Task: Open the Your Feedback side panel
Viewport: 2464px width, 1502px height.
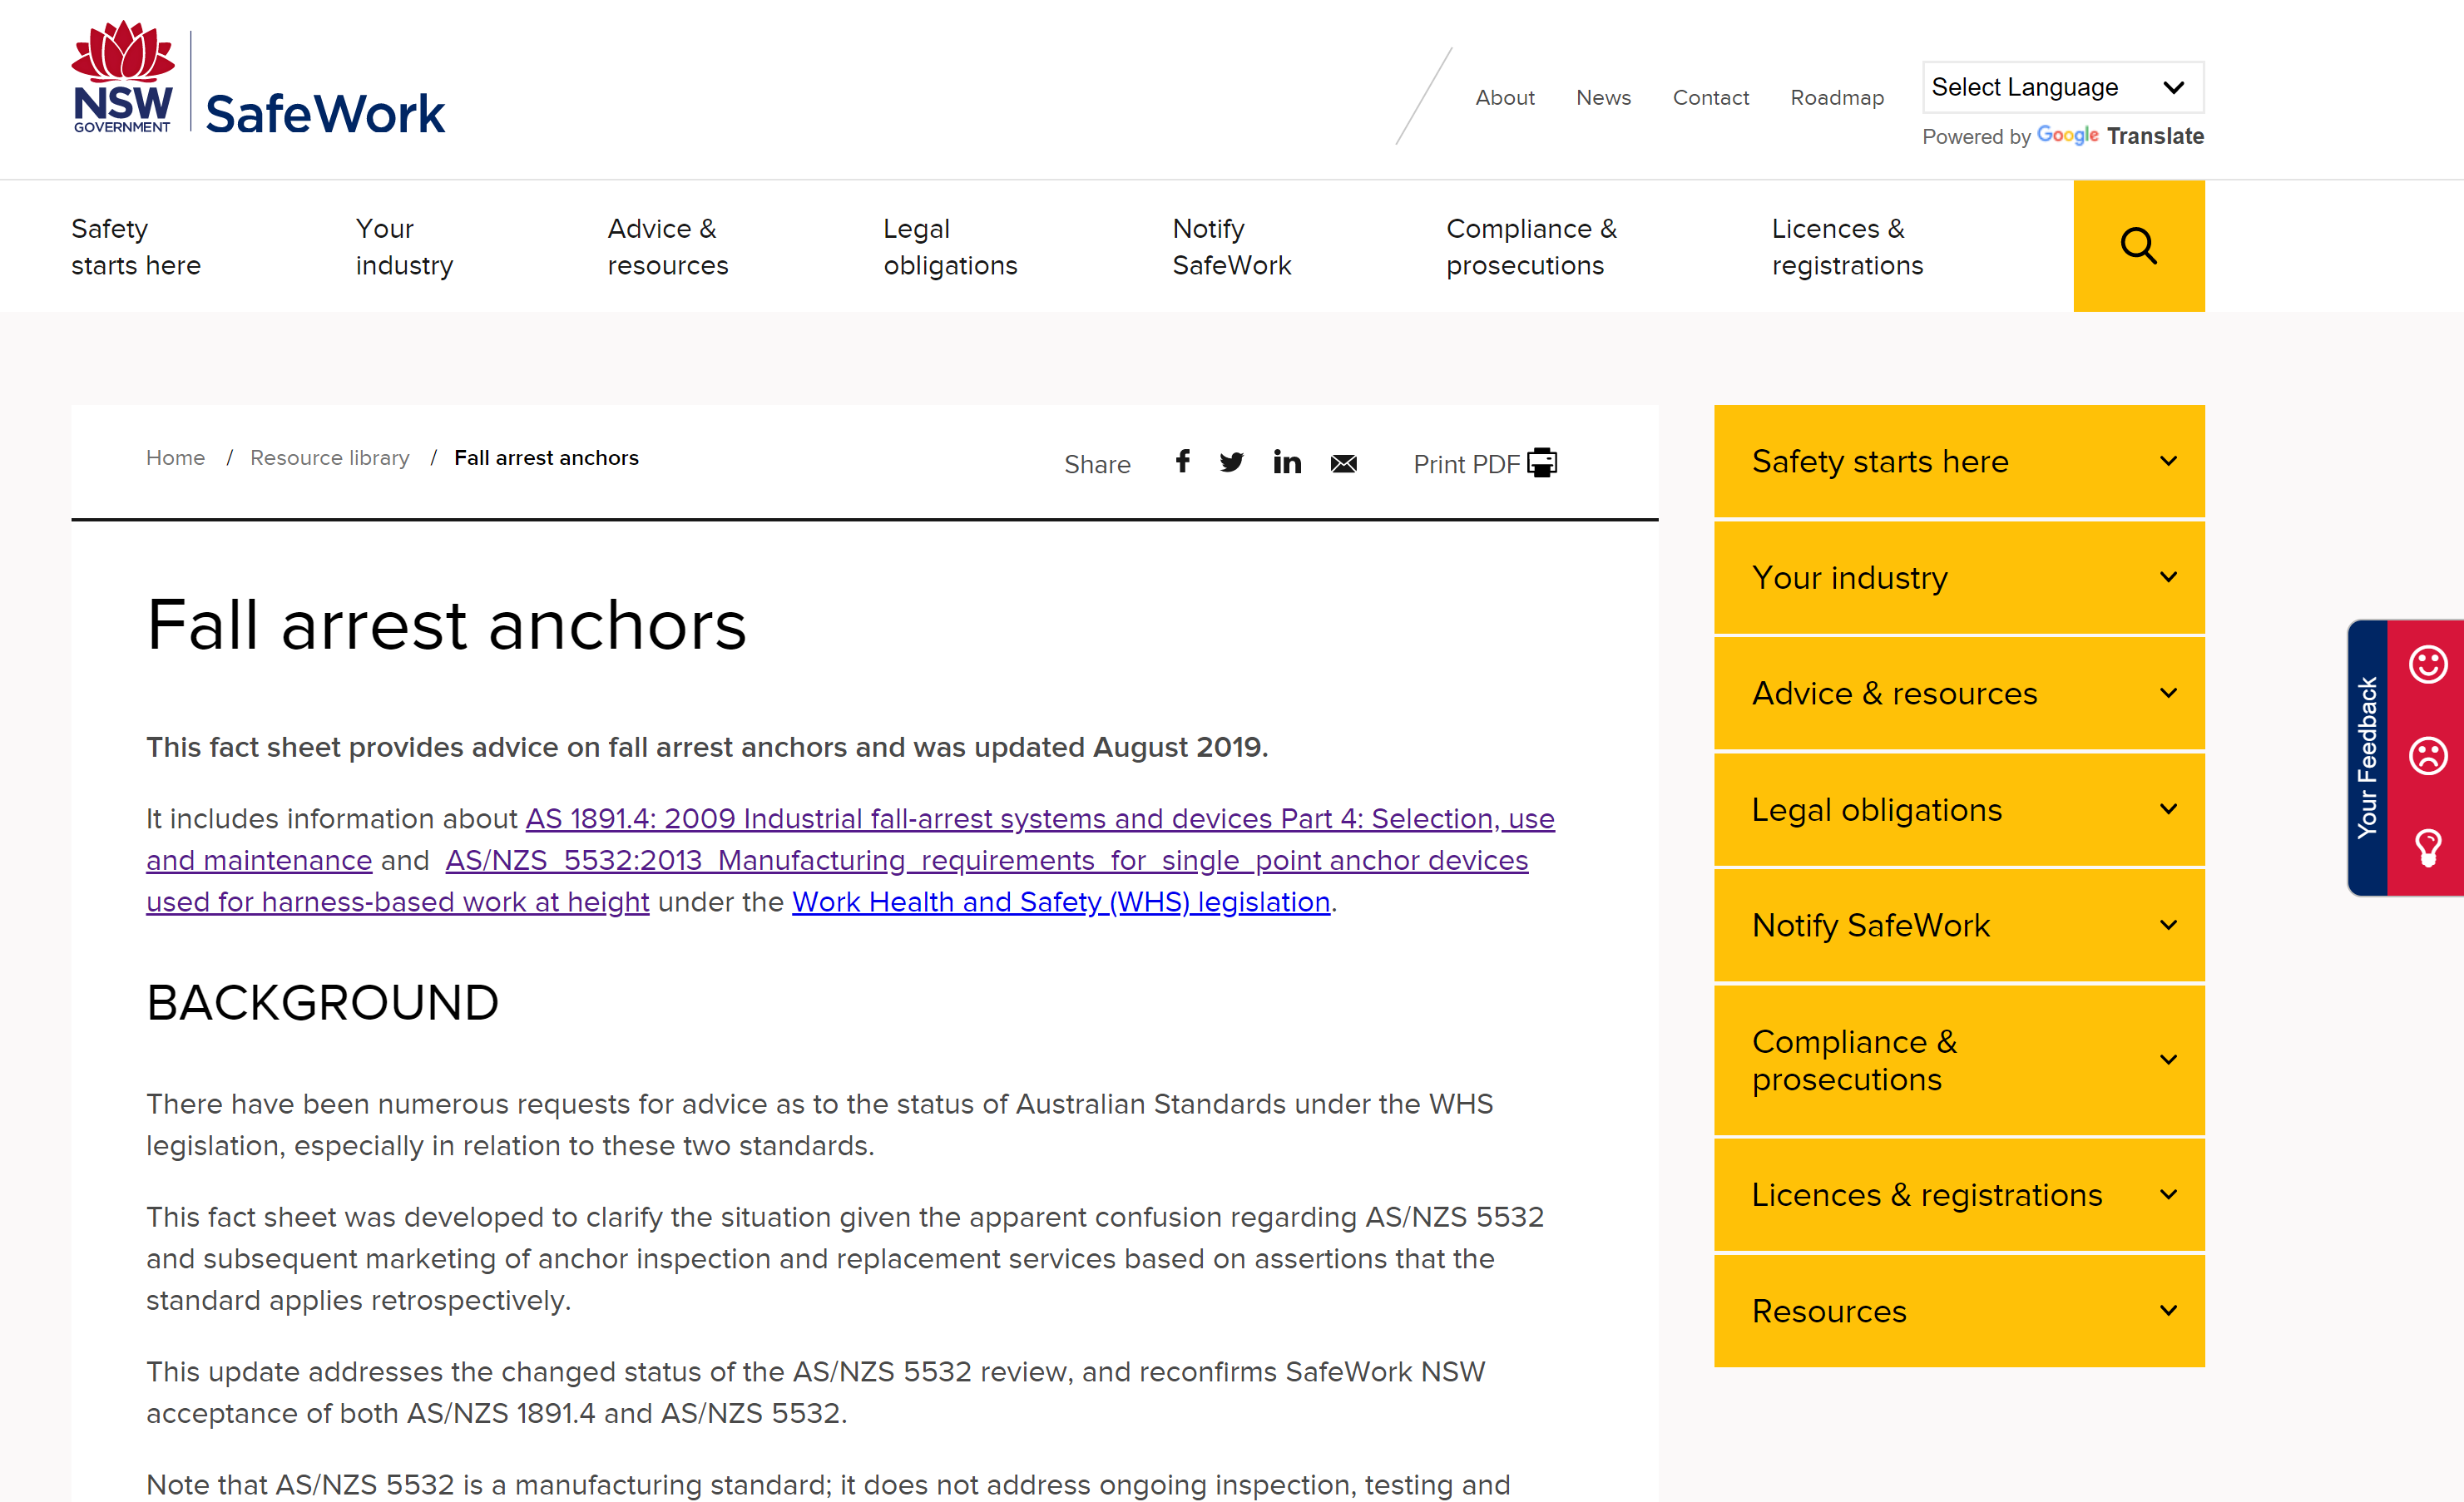Action: [2367, 757]
